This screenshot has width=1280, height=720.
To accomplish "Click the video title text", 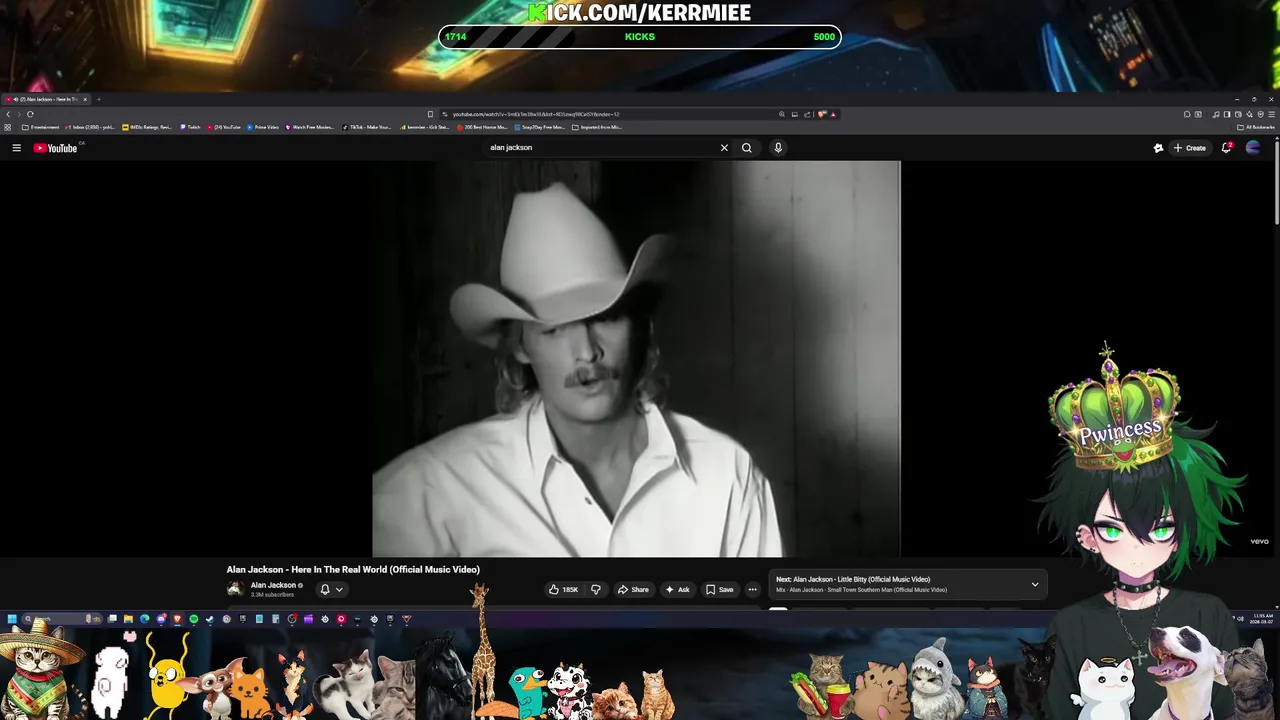I will point(353,570).
